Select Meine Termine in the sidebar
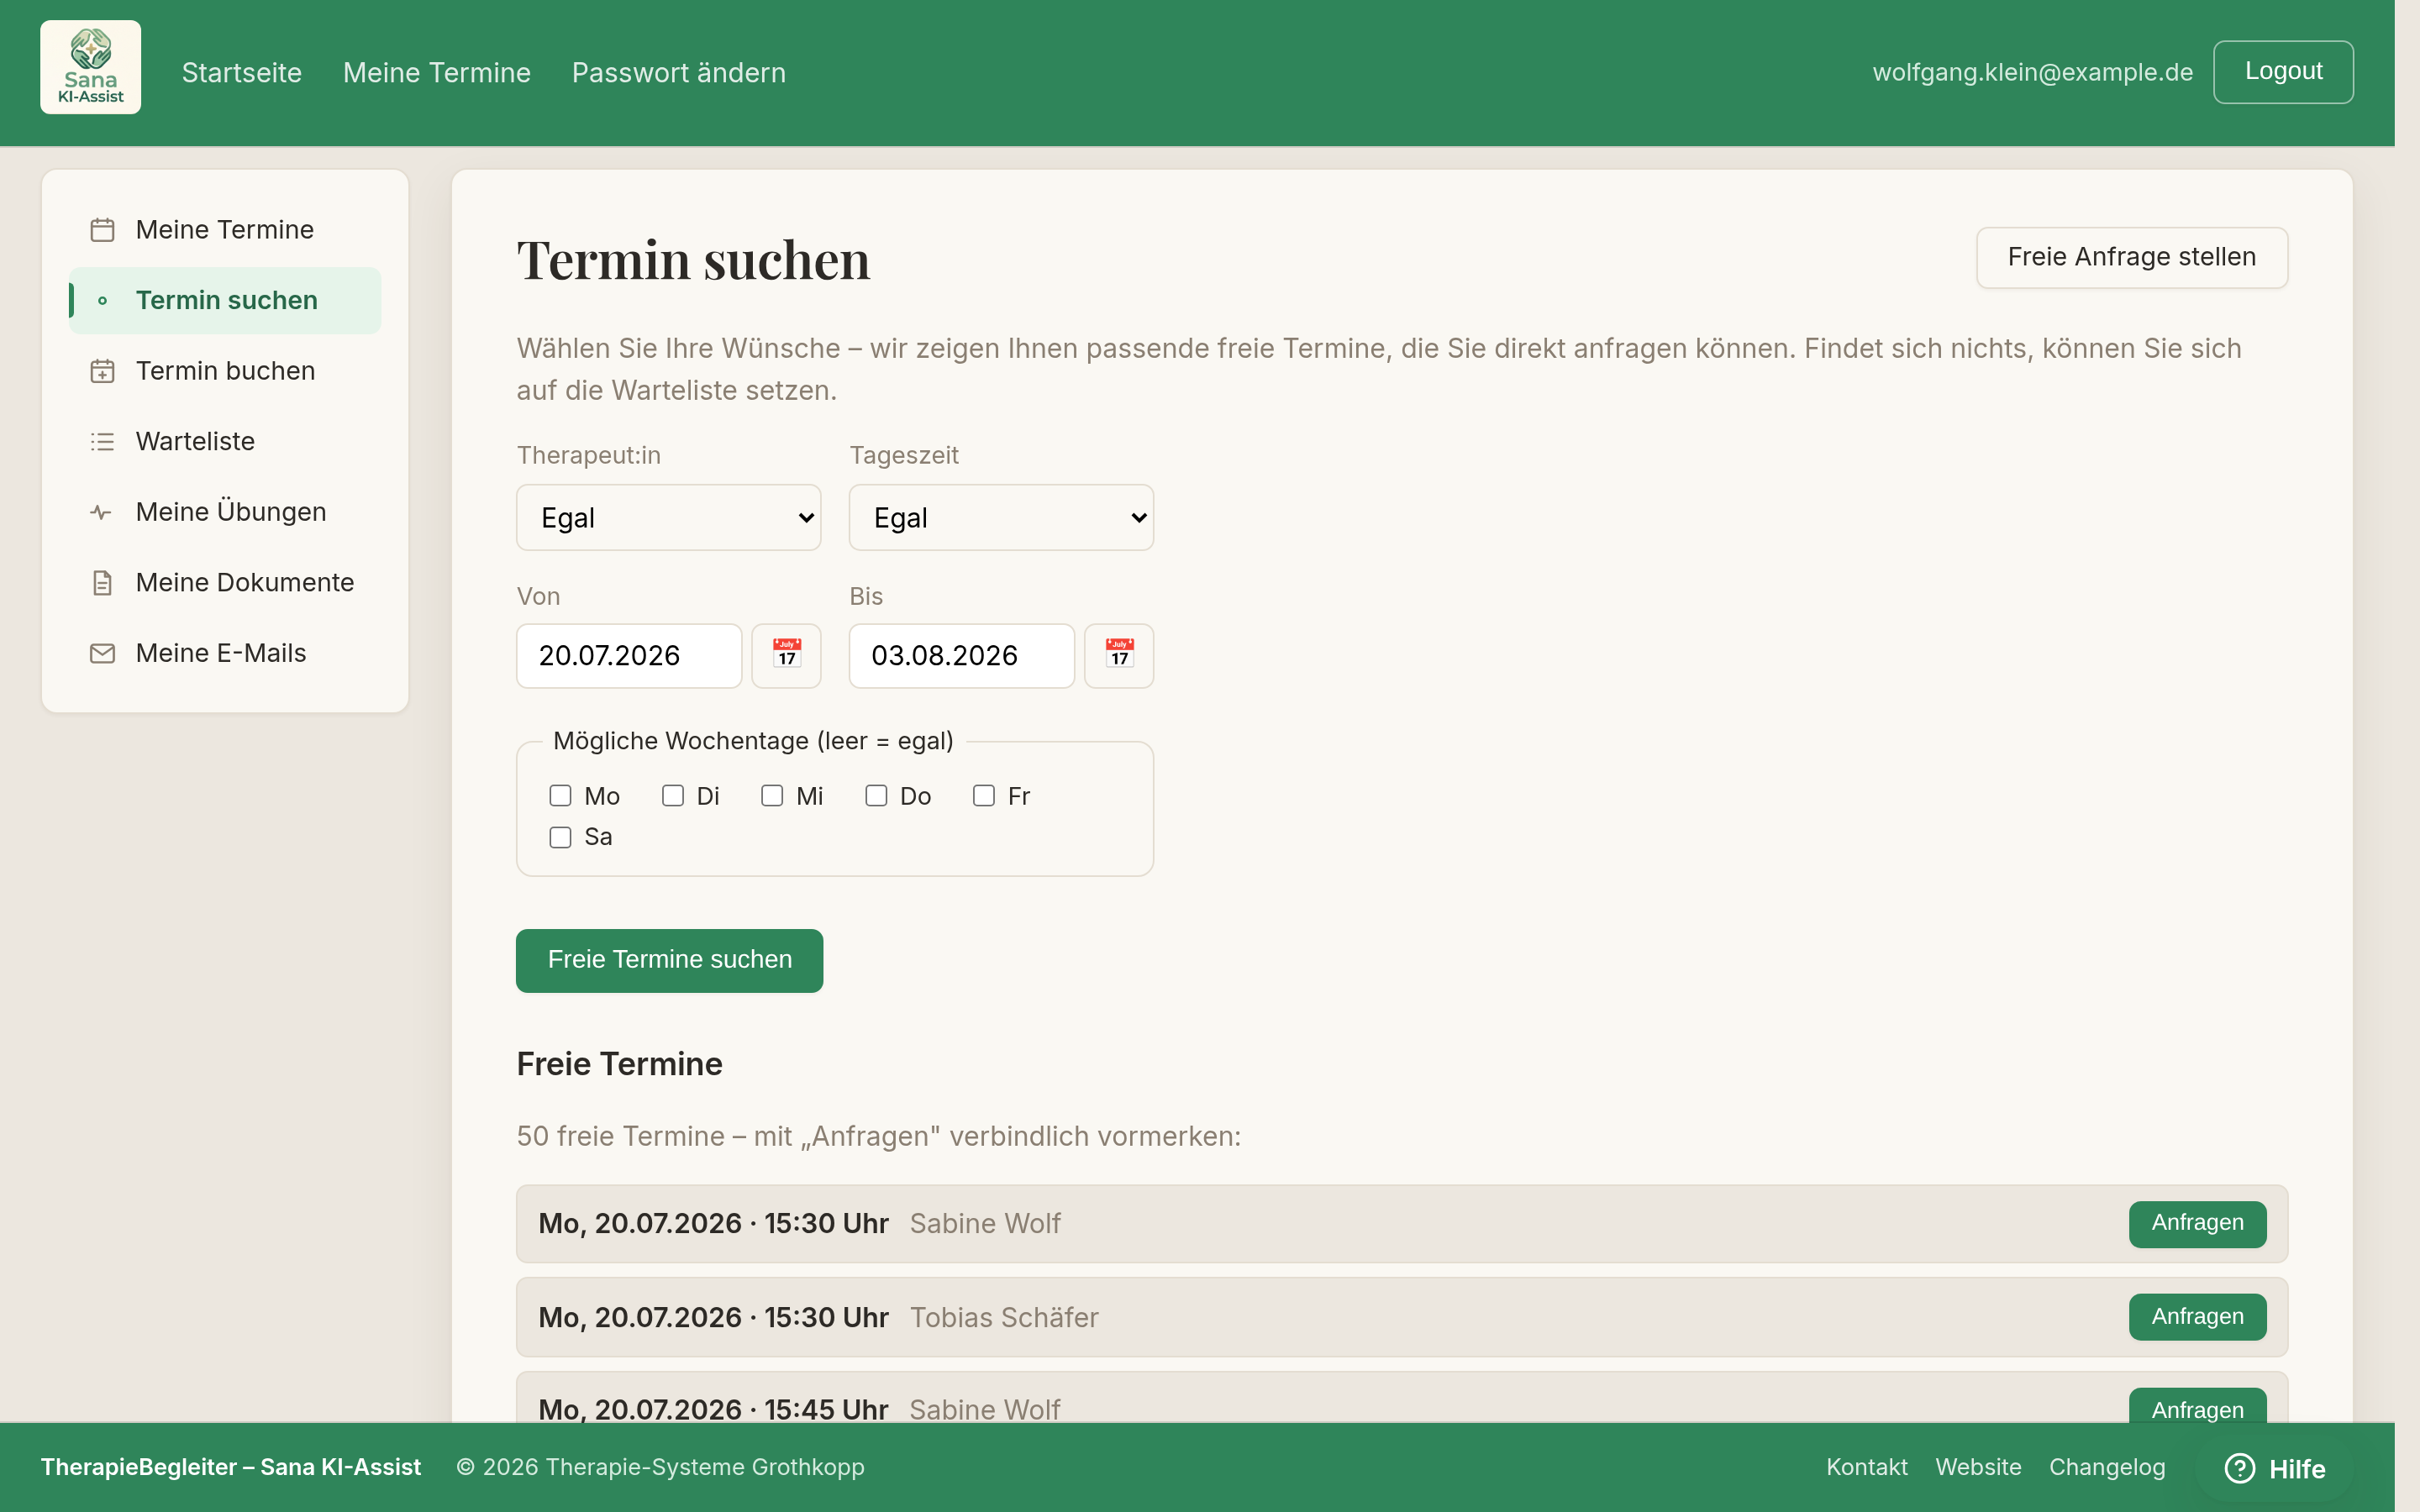The image size is (2420, 1512). 225,230
